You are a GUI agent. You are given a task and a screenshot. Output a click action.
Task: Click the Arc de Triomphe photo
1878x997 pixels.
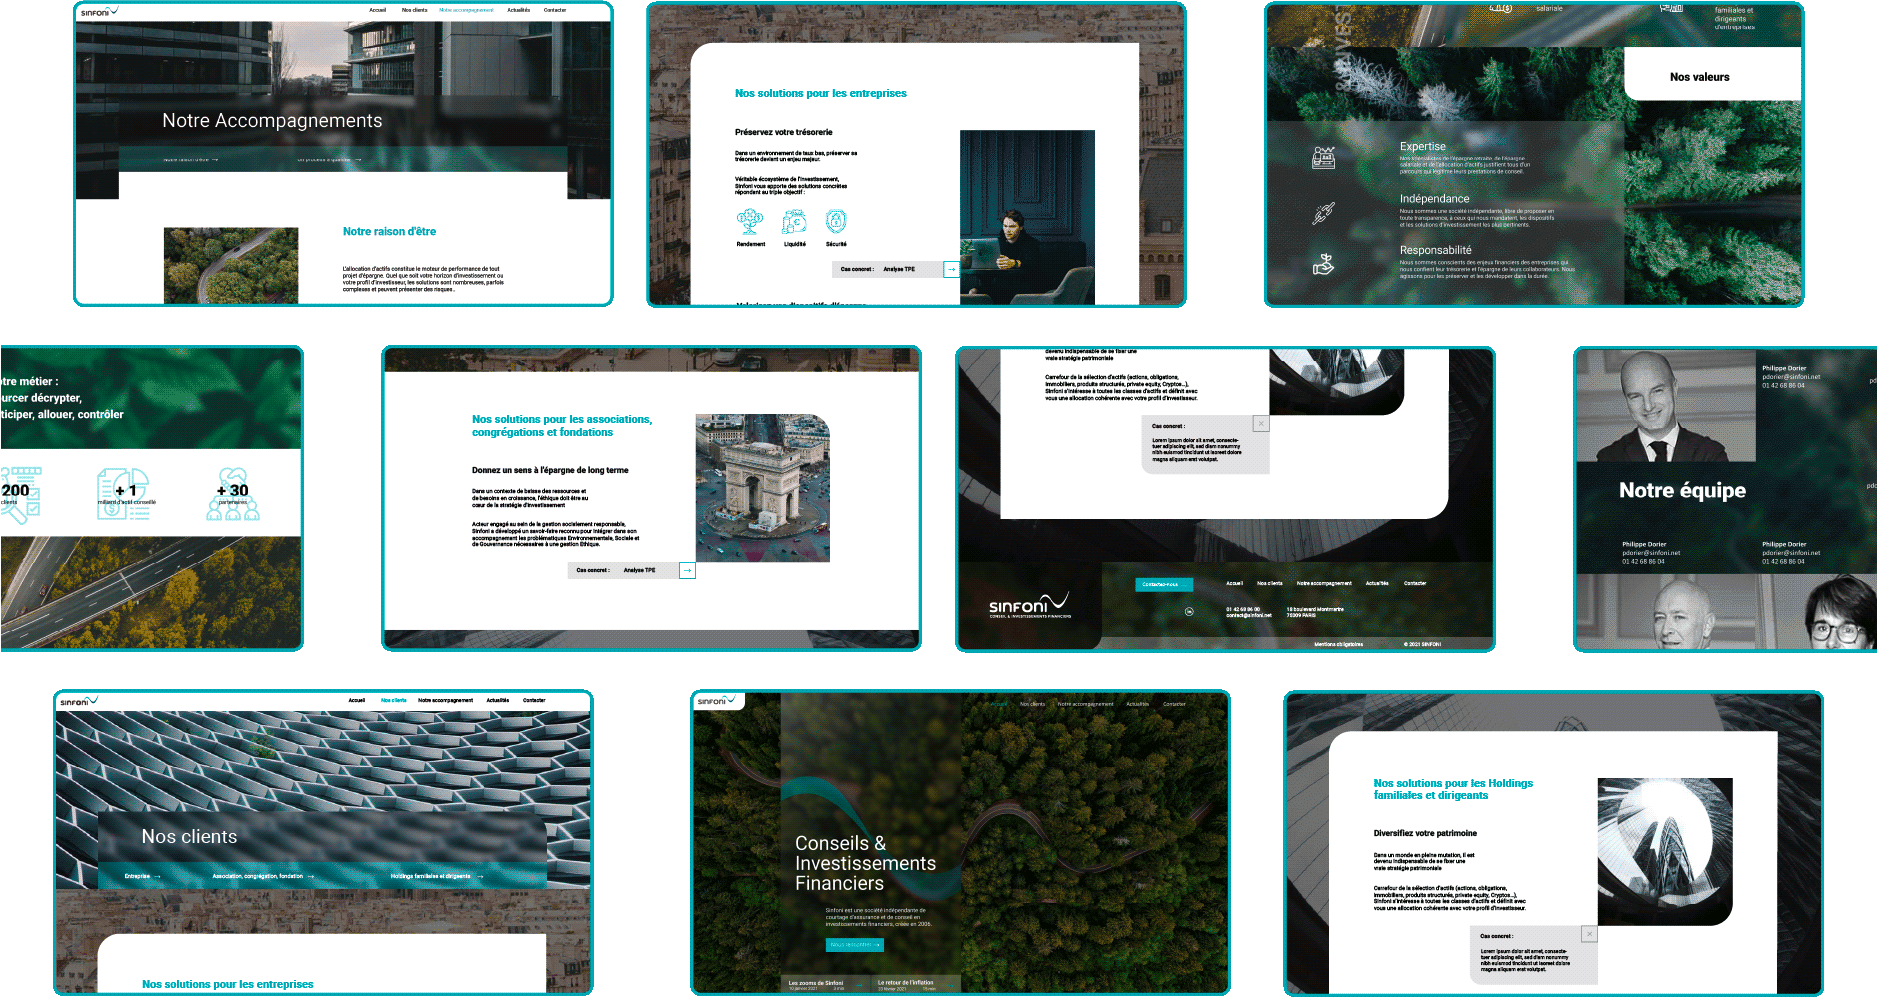(x=763, y=488)
